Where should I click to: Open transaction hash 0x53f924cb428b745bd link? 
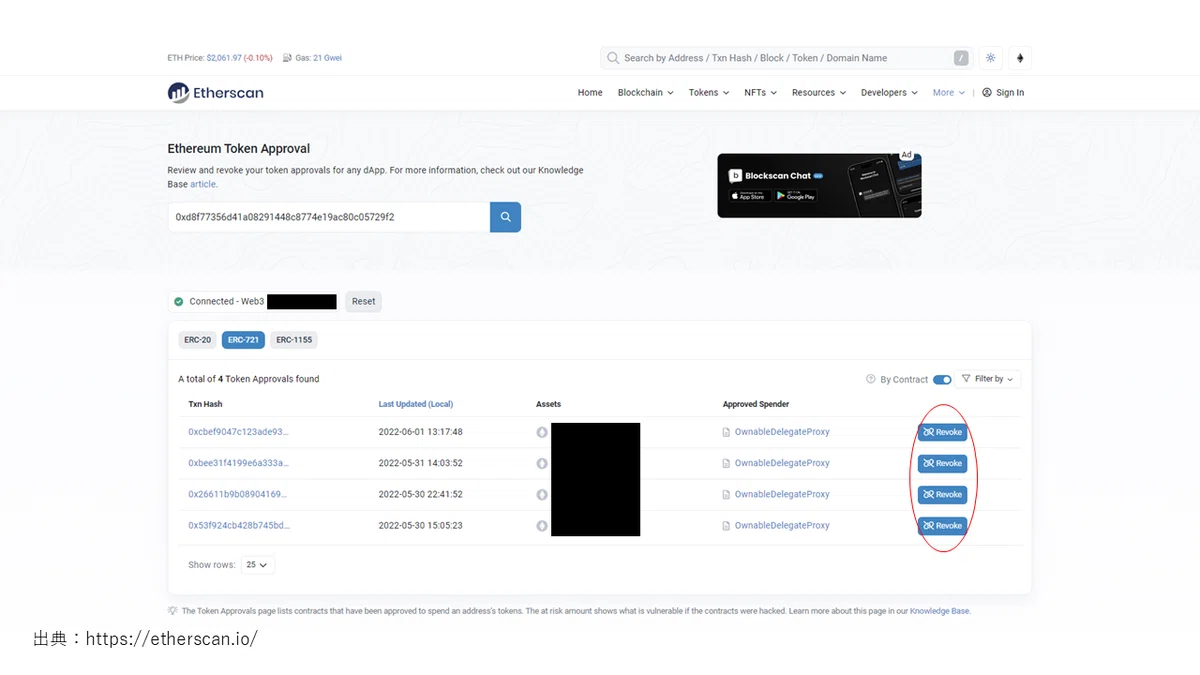coord(239,525)
